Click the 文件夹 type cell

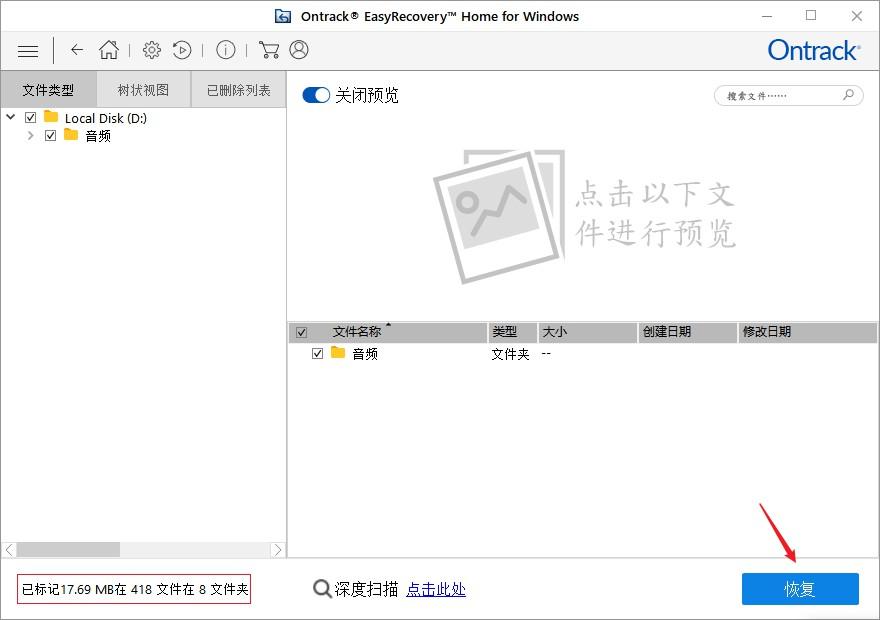click(x=510, y=354)
